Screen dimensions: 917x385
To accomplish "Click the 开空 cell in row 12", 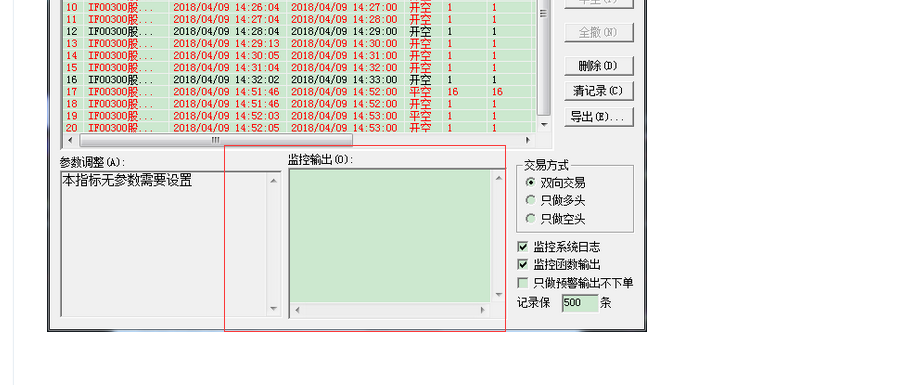I will [420, 32].
